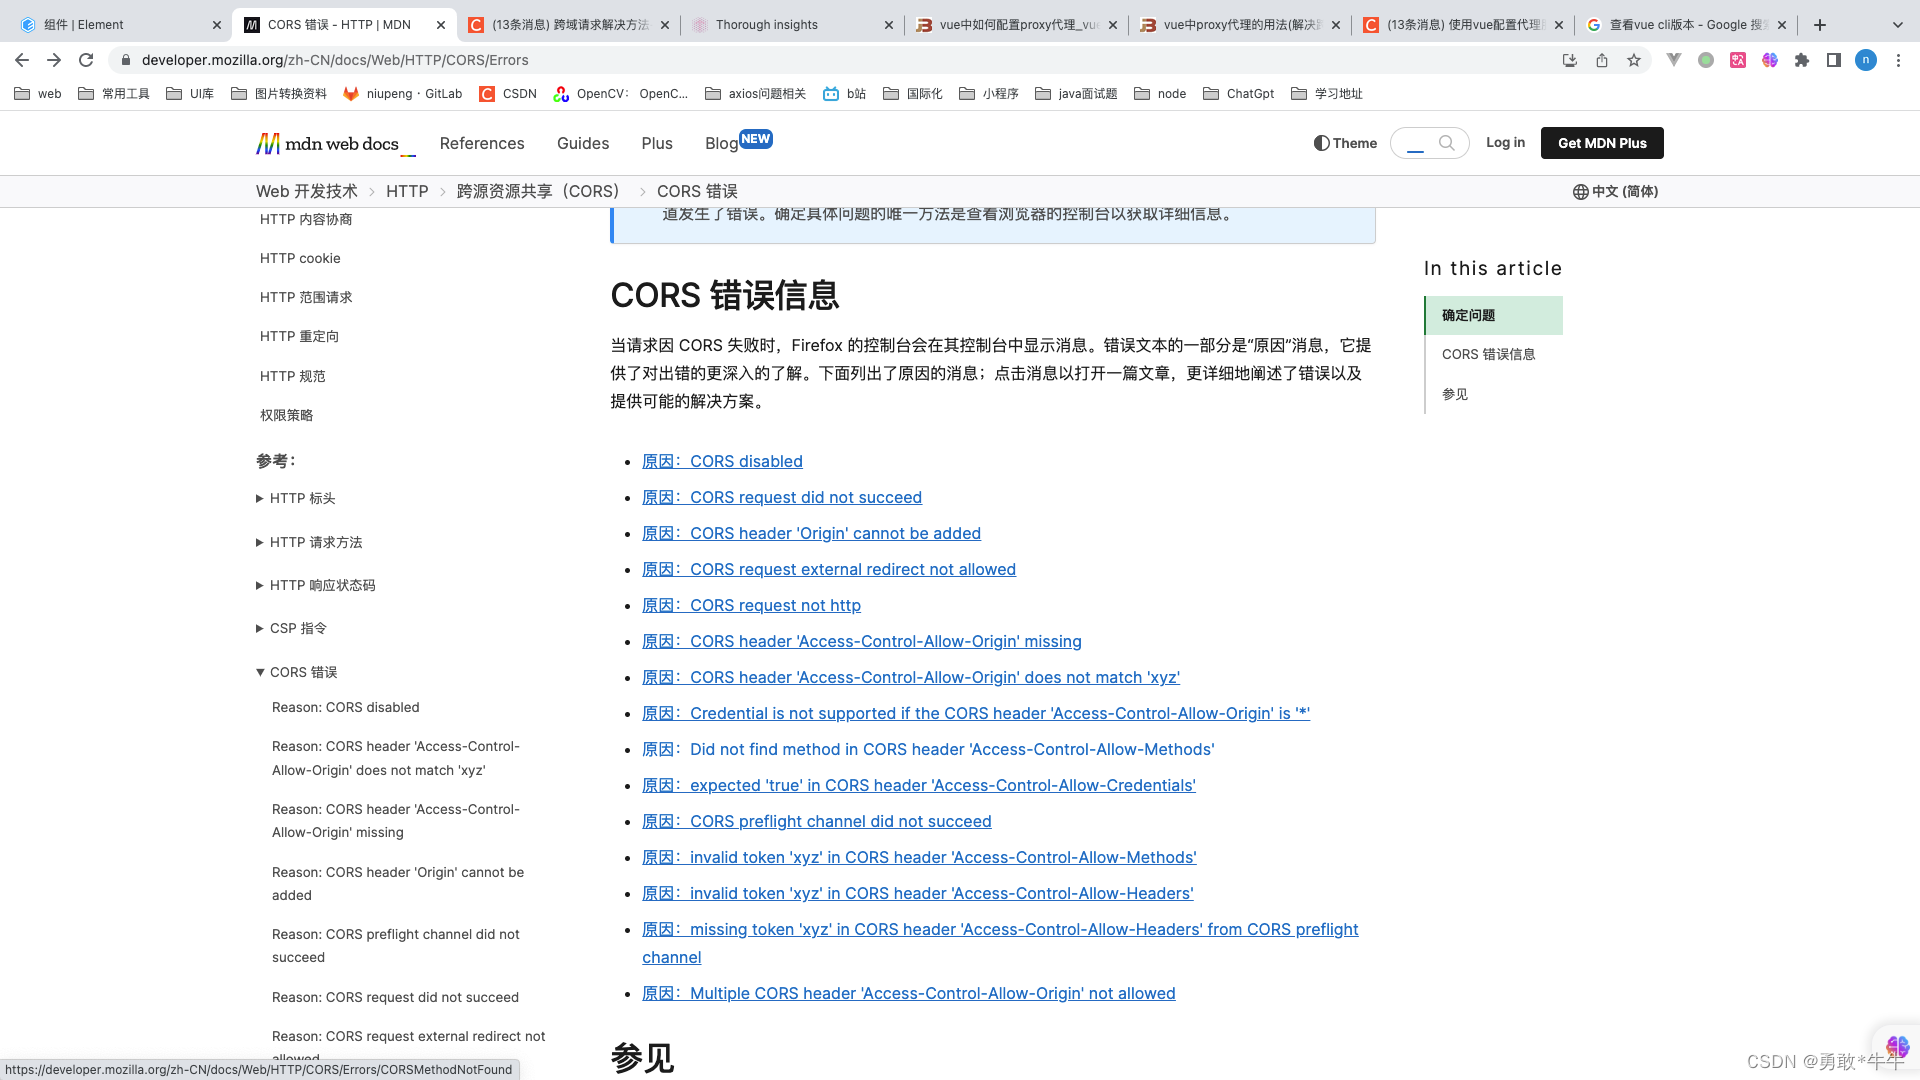Open the 原因：CORS disabled link
Screen dimensions: 1920x1080
[x=722, y=461]
